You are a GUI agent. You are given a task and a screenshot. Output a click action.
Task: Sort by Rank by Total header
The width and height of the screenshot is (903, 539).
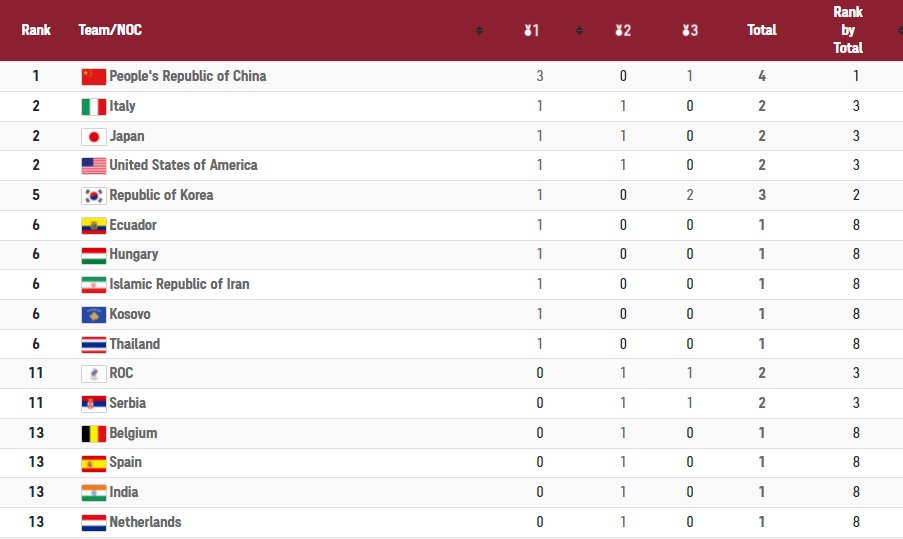tap(848, 30)
